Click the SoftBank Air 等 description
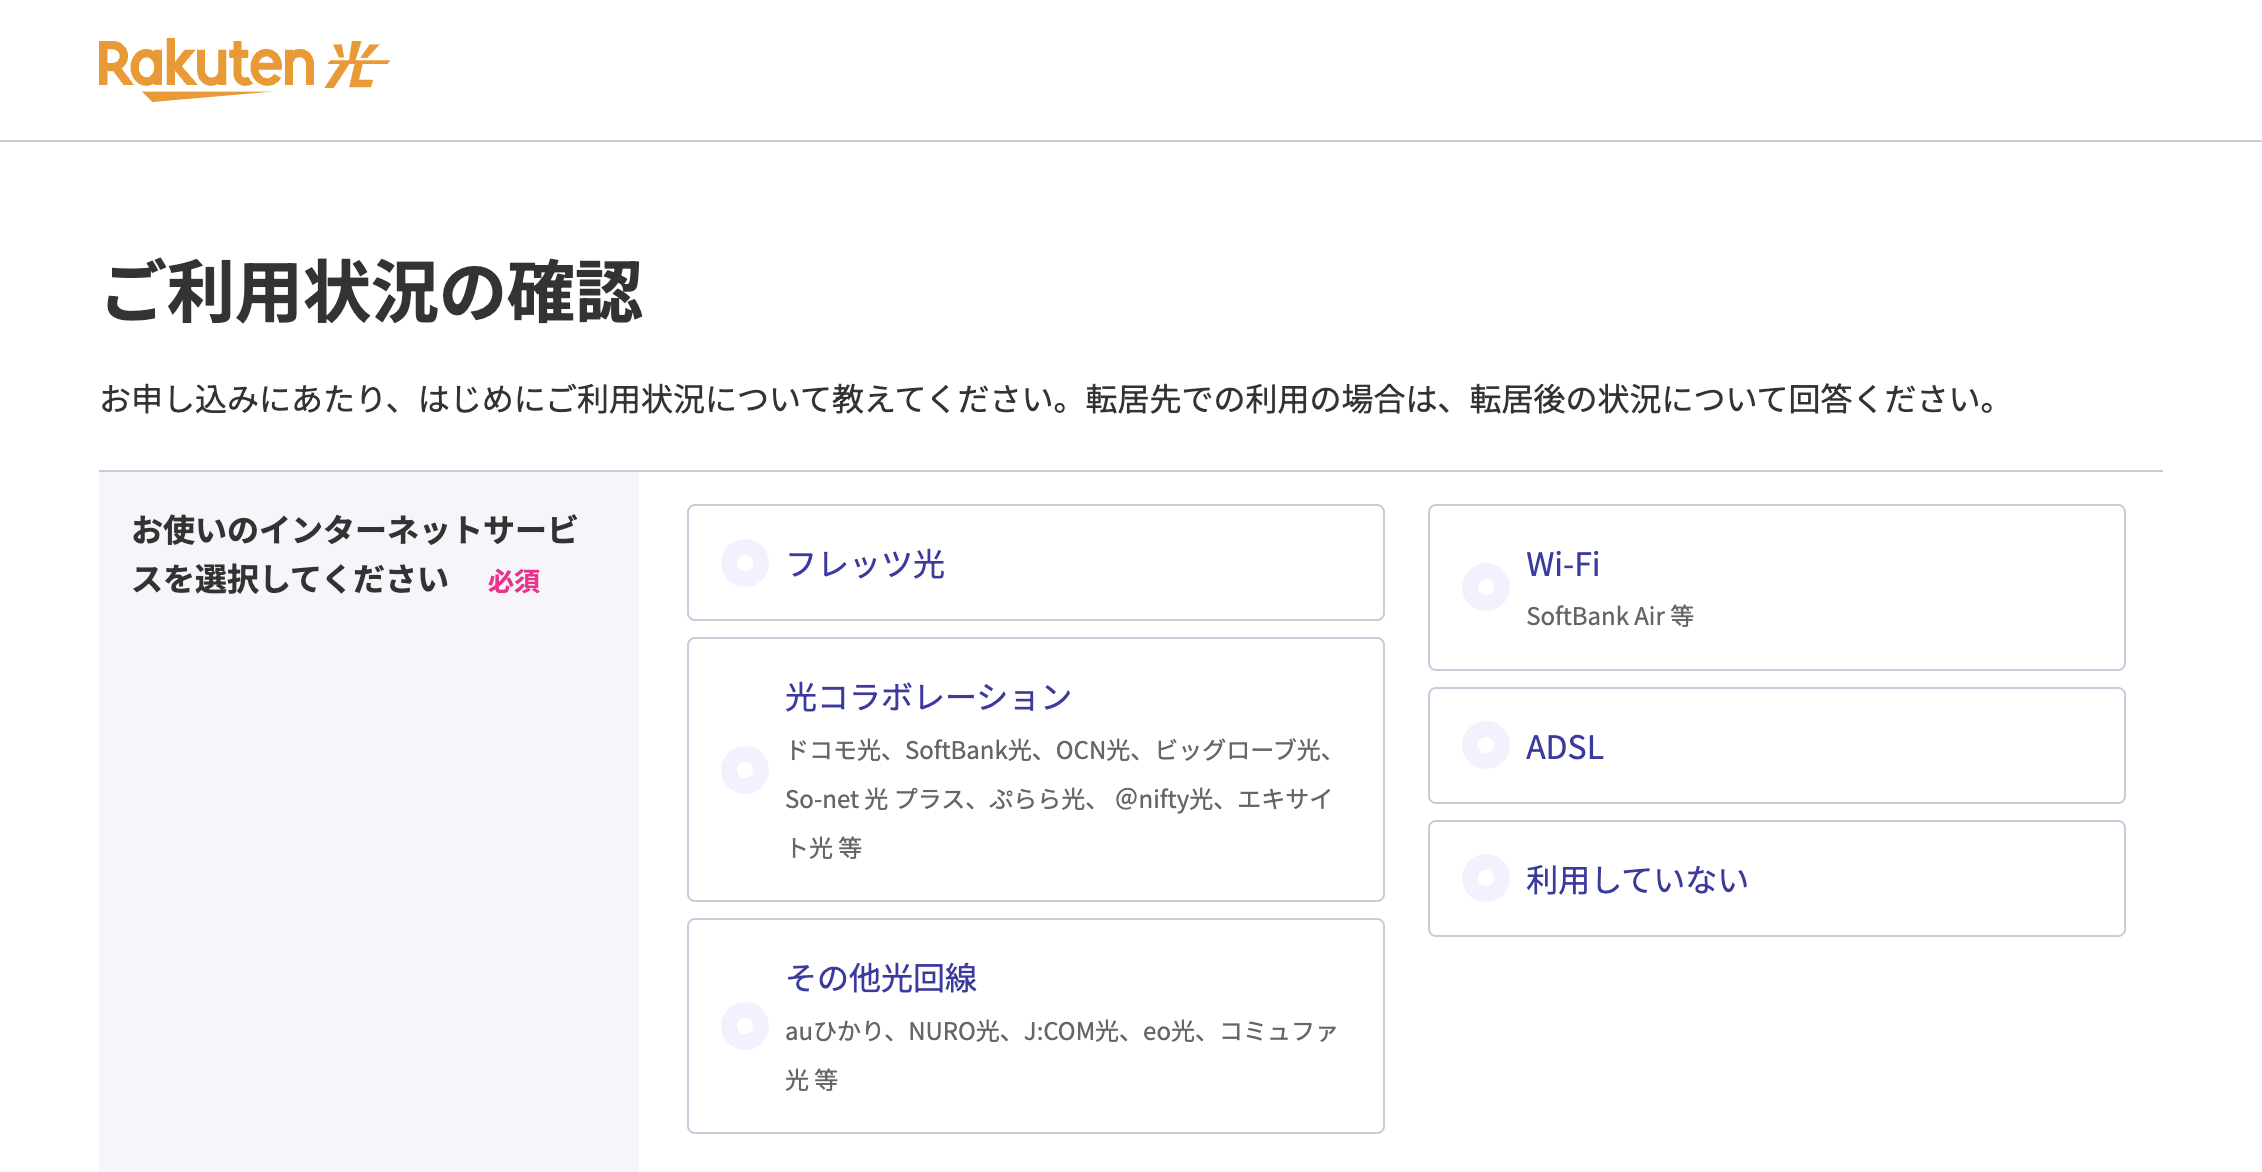Image resolution: width=2262 pixels, height=1172 pixels. pyautogui.click(x=1610, y=616)
